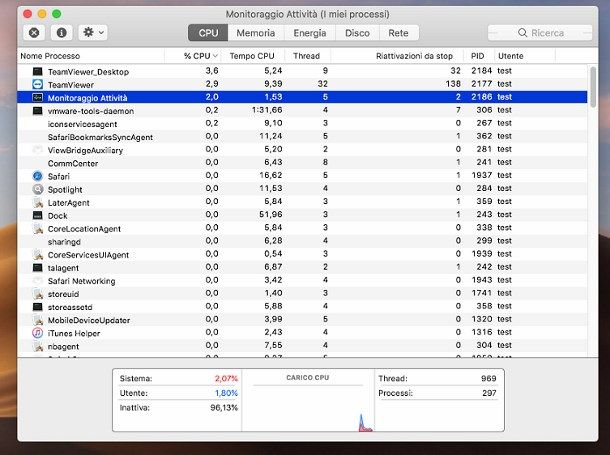Click the talagent icon

(x=37, y=268)
